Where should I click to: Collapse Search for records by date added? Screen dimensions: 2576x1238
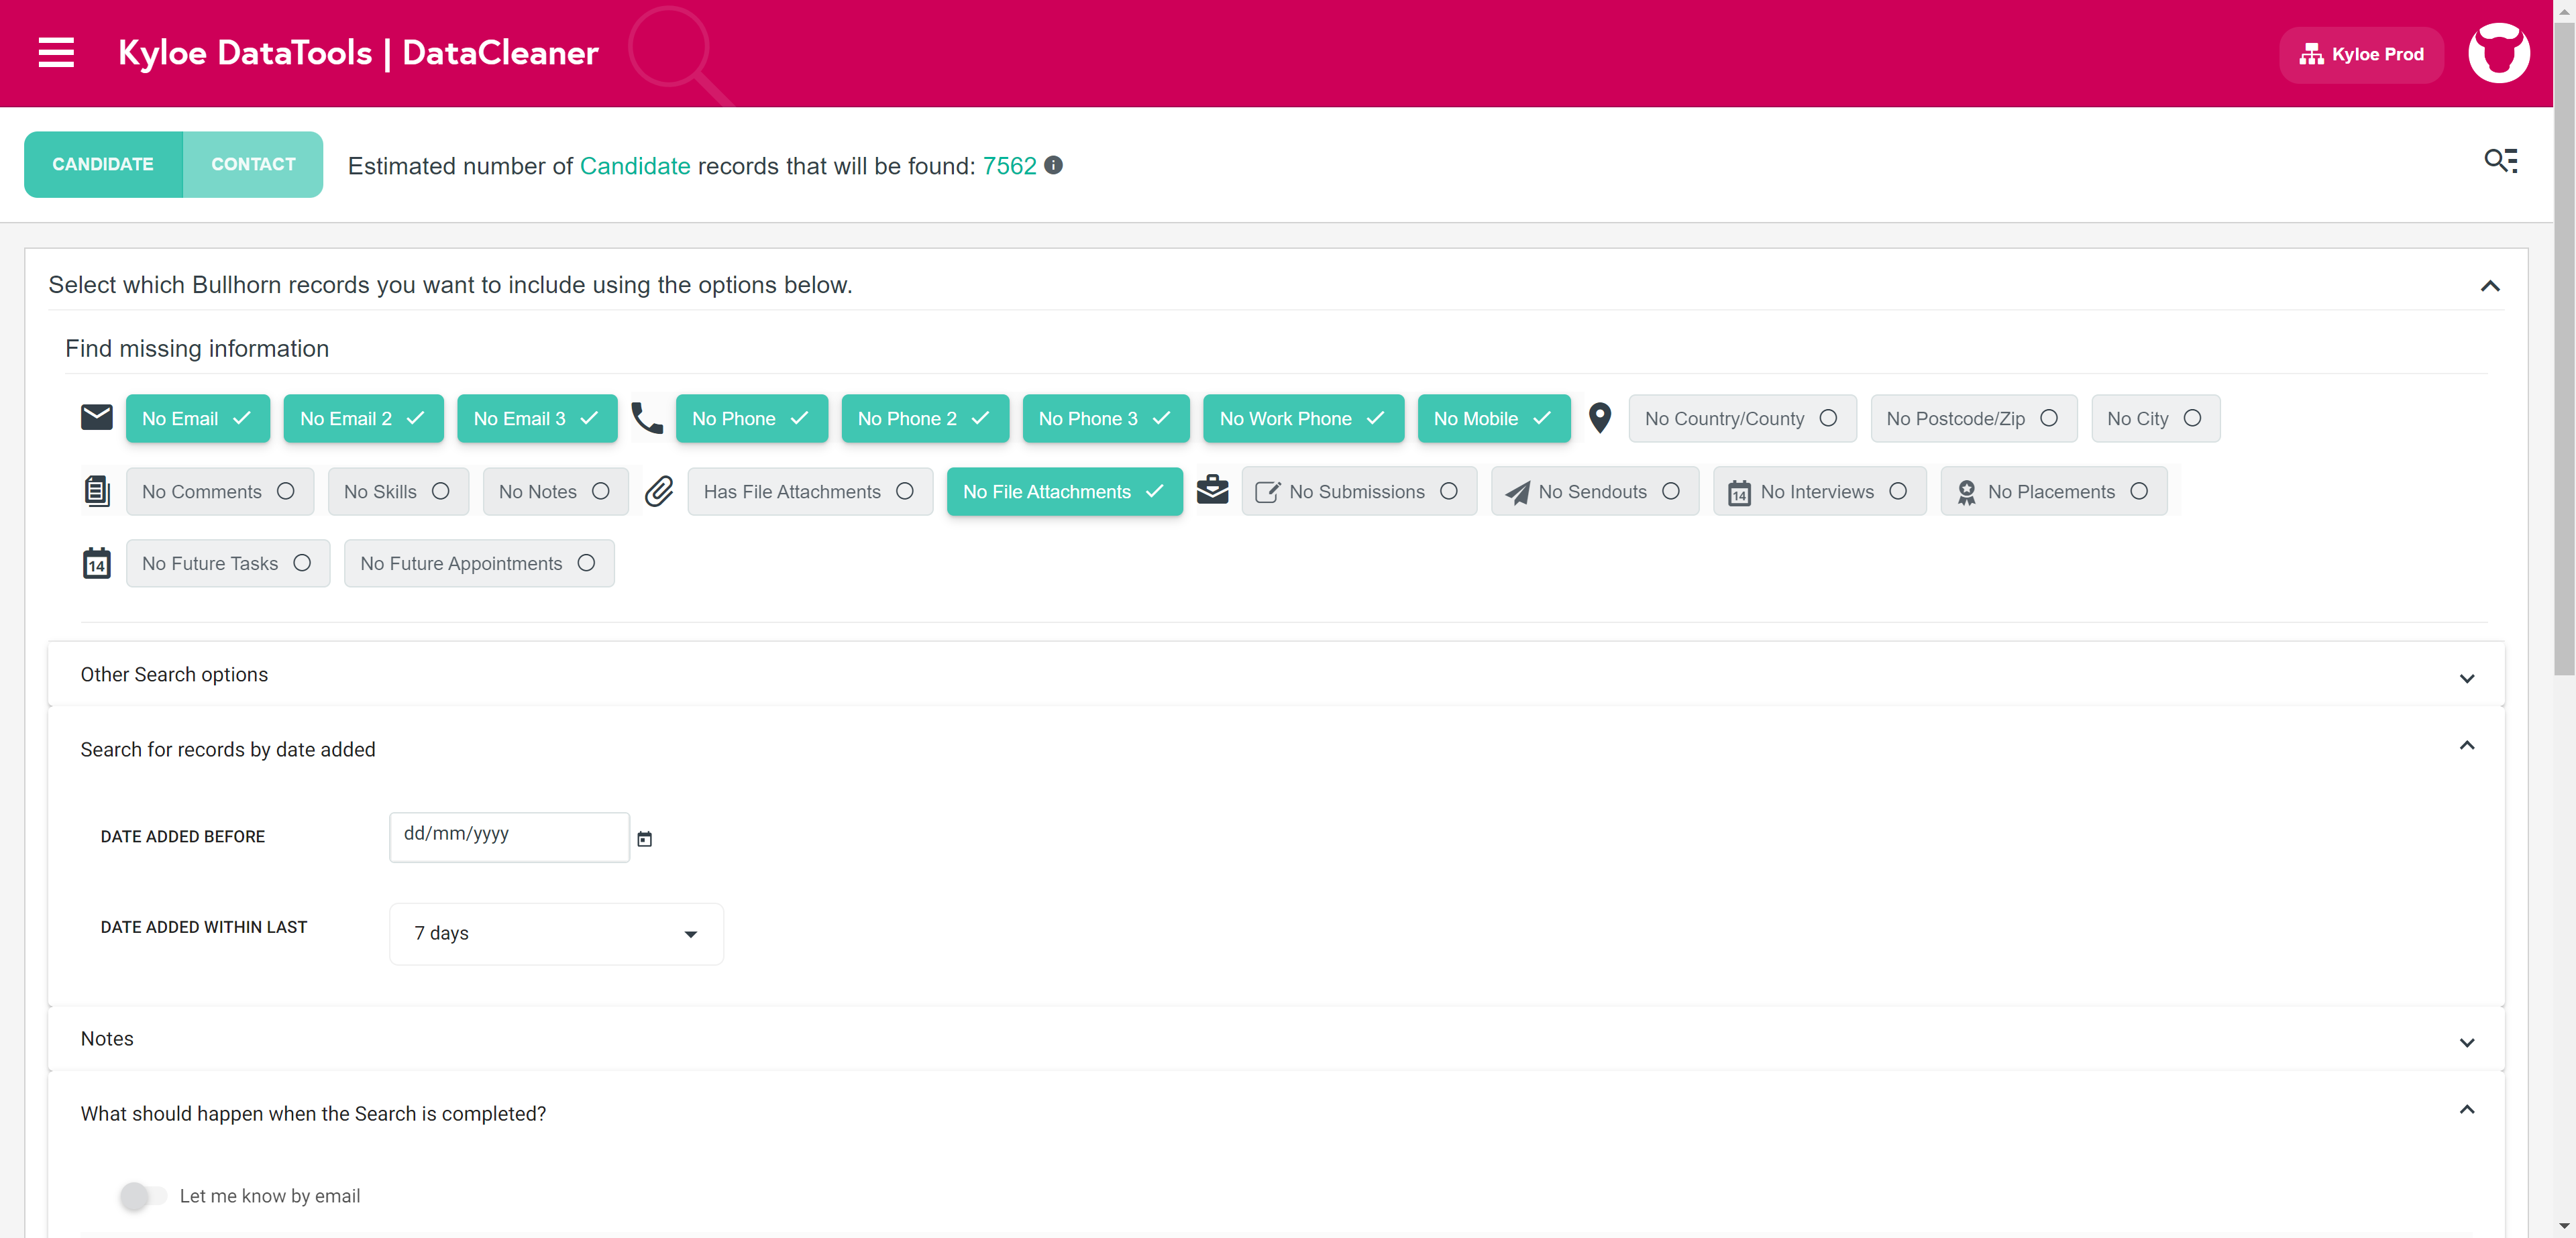2466,746
